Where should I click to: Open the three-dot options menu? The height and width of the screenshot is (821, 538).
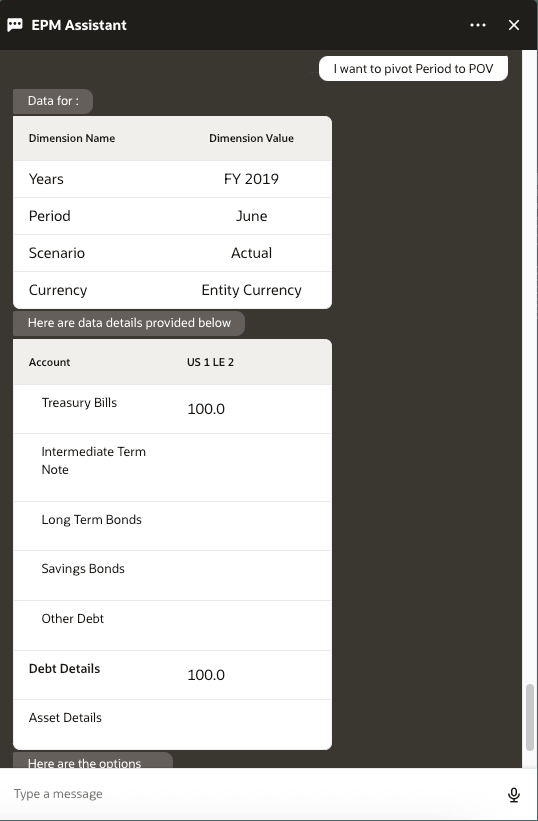tap(478, 25)
